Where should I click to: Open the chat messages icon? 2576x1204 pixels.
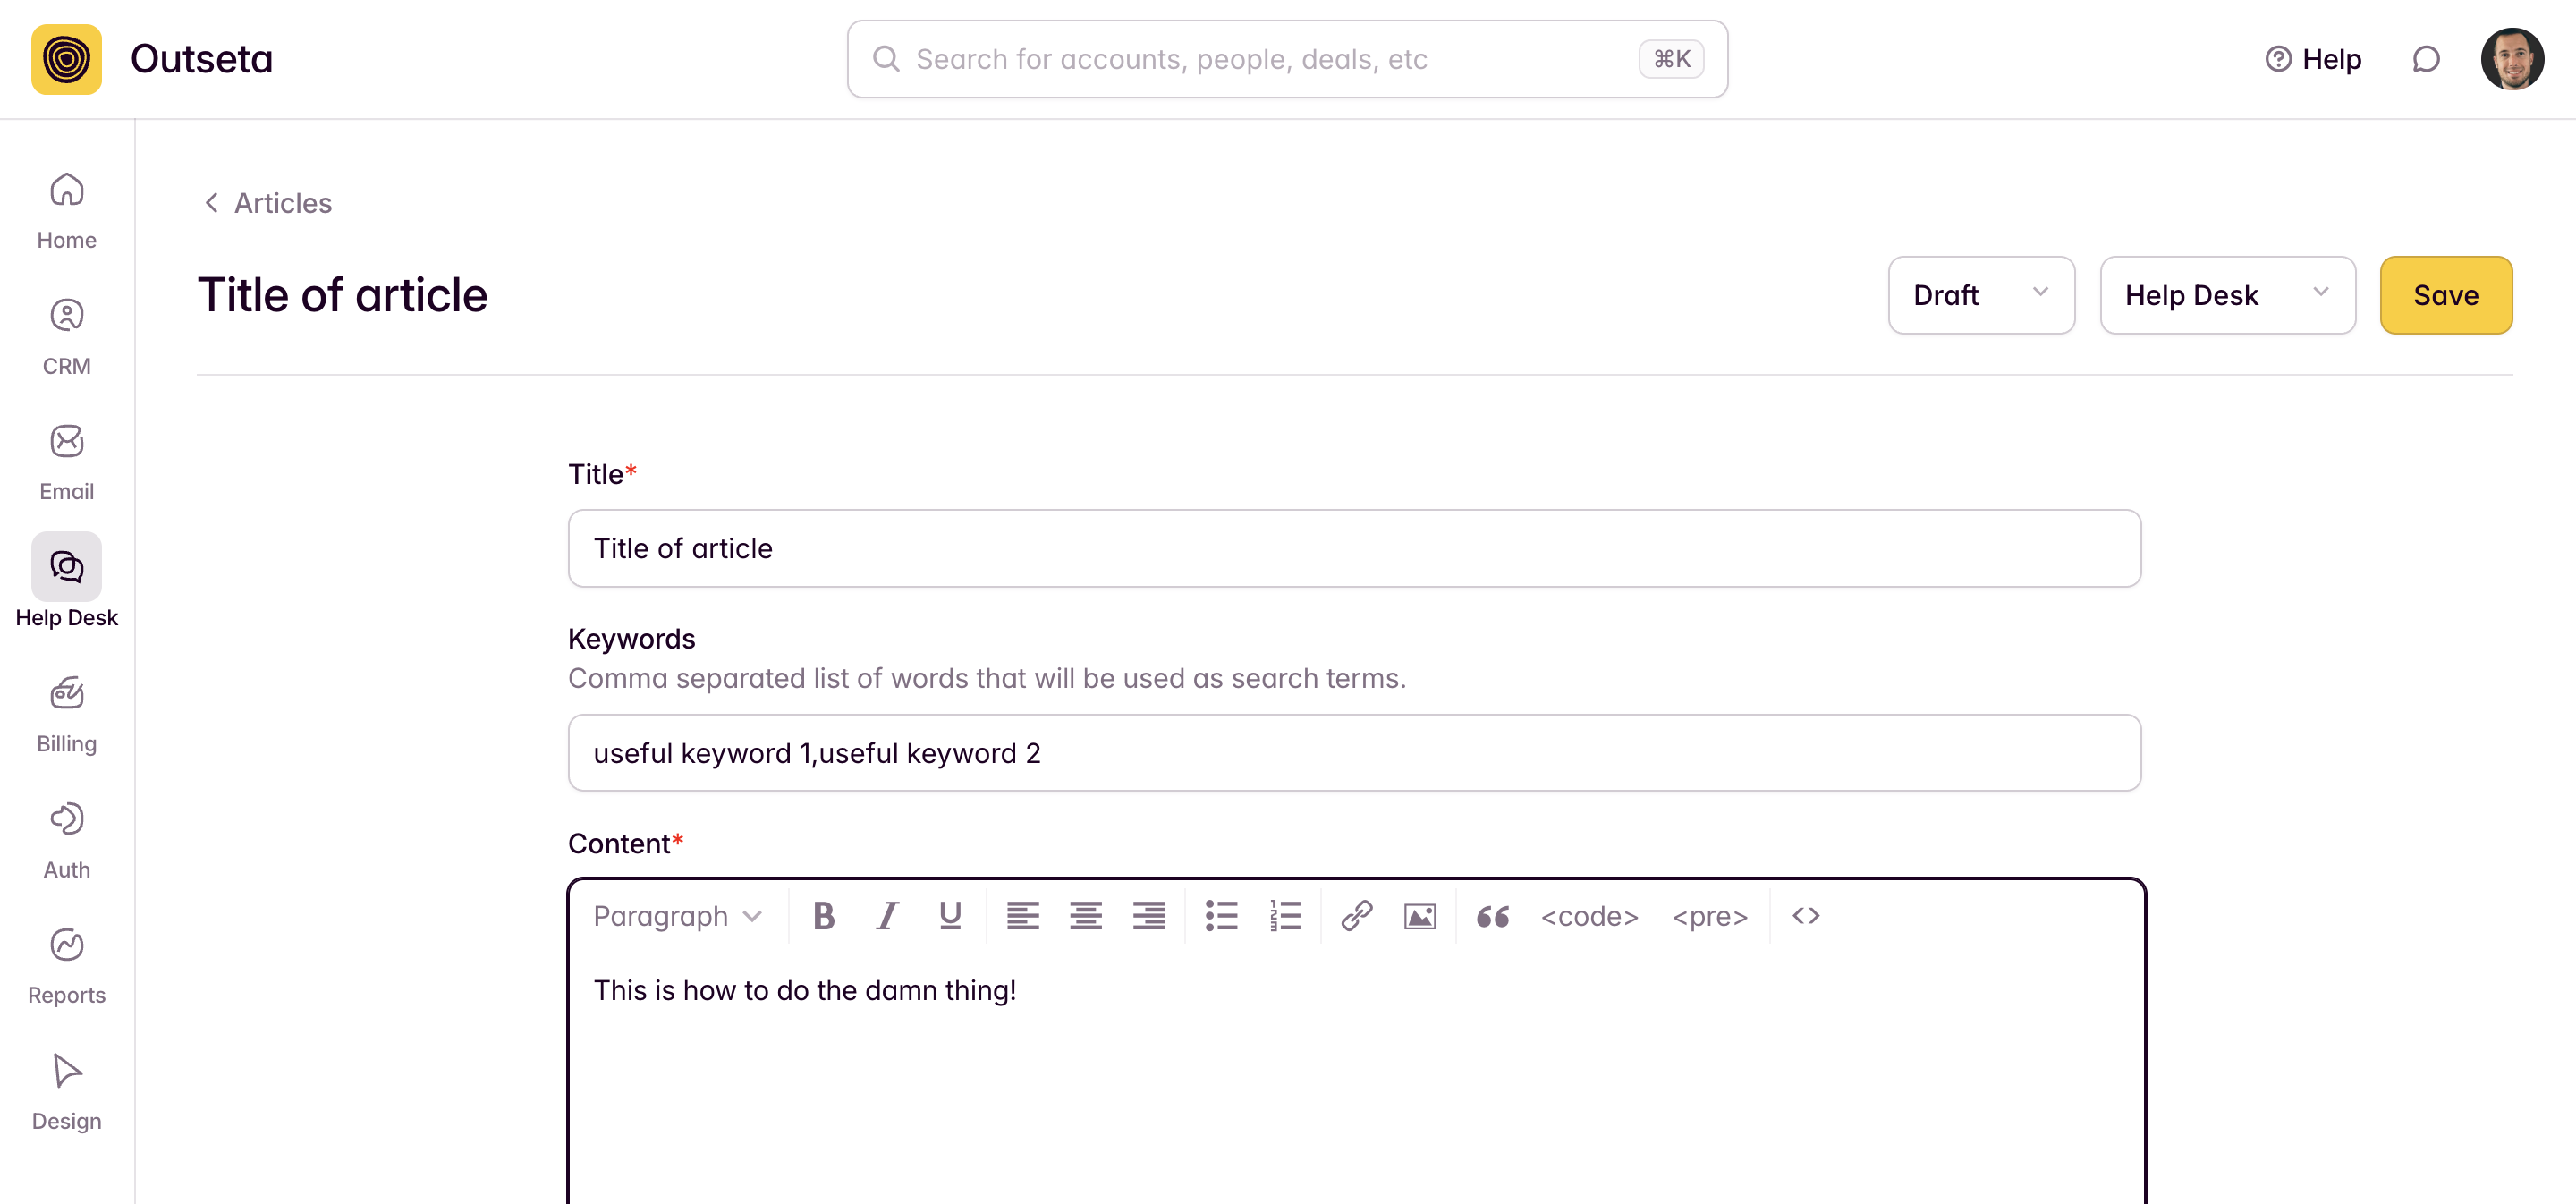[x=2426, y=60]
